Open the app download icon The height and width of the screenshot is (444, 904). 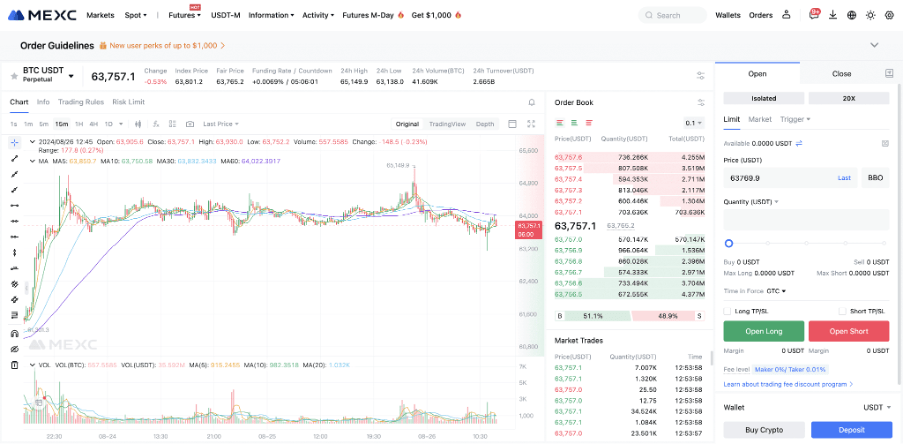[x=833, y=15]
